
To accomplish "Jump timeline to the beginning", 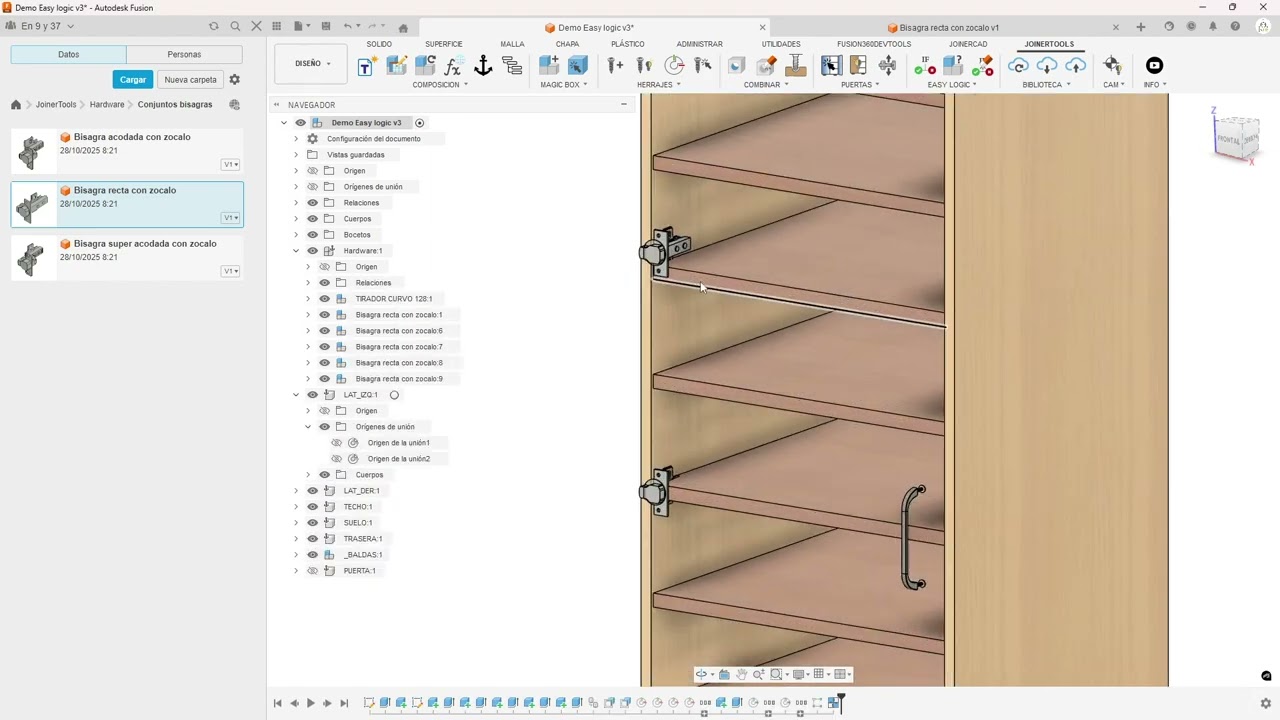I will point(278,703).
